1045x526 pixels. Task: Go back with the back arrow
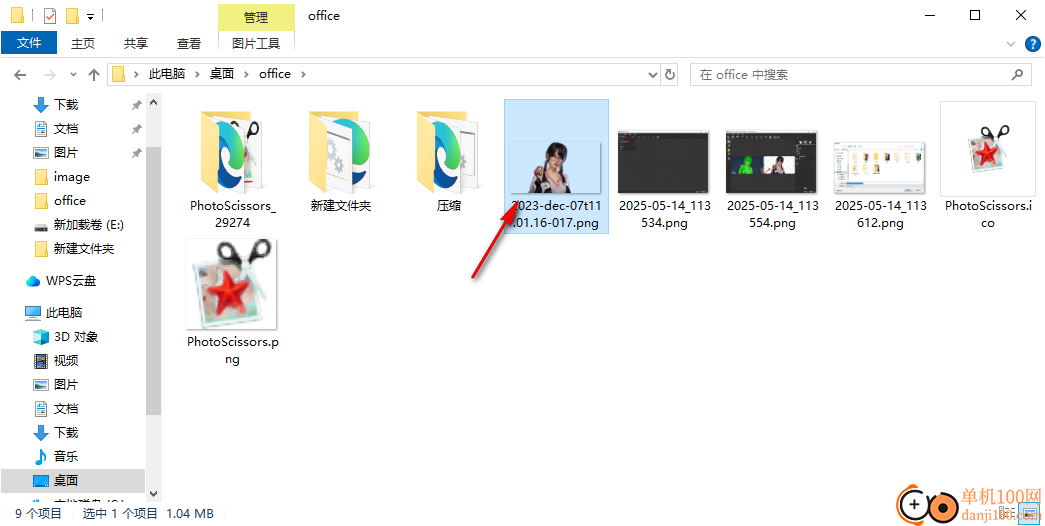point(20,75)
